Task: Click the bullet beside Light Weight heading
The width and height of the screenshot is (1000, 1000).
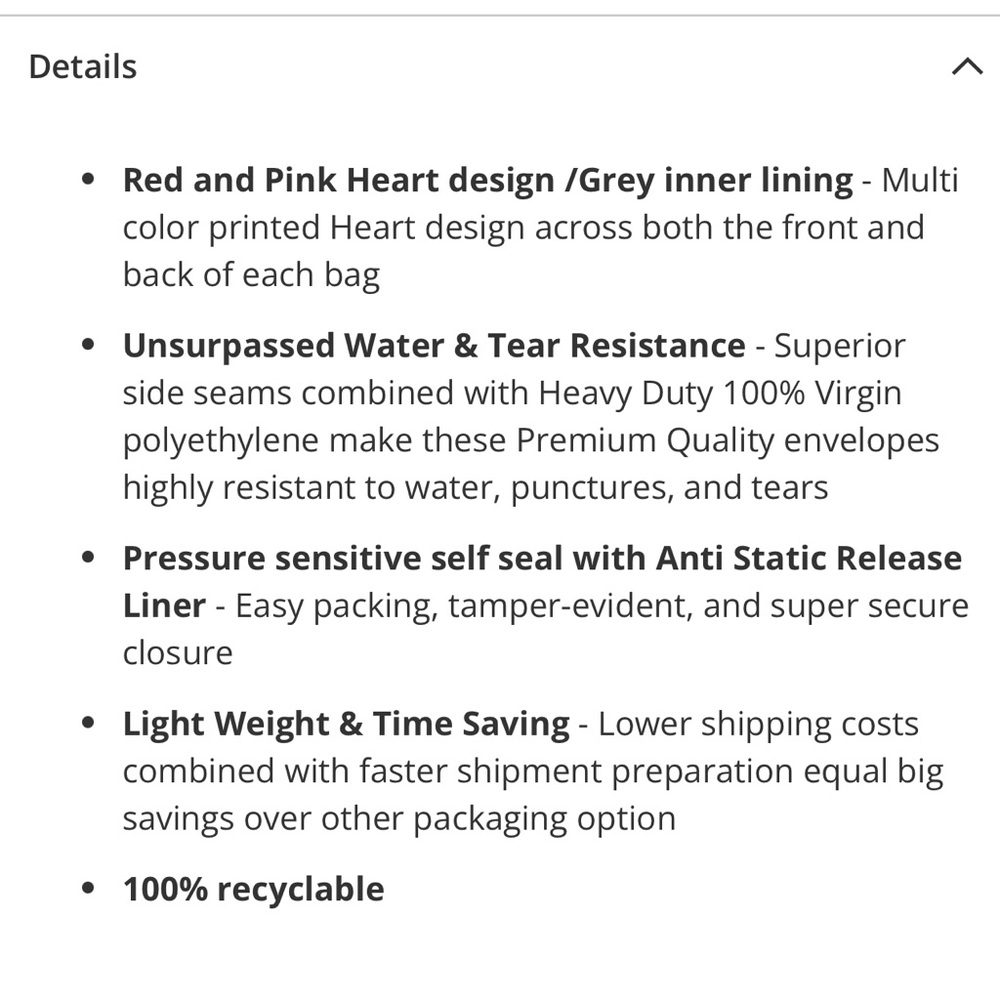Action: point(89,723)
